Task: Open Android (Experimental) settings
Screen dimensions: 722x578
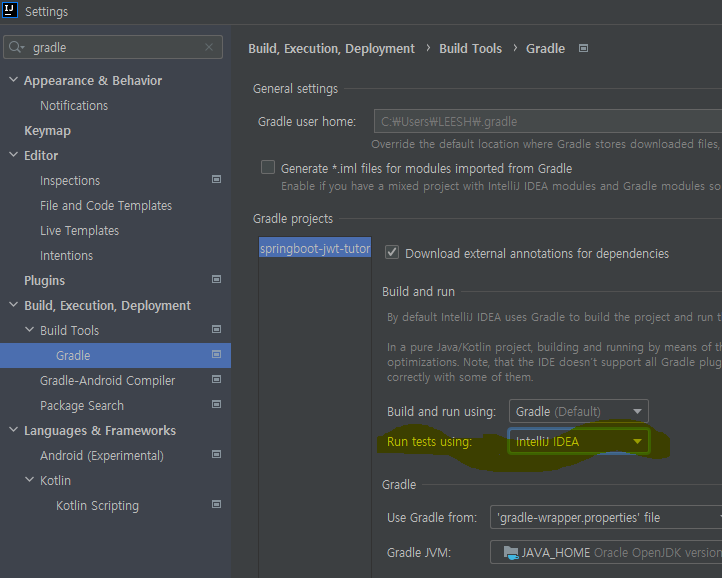Action: click(x=102, y=455)
